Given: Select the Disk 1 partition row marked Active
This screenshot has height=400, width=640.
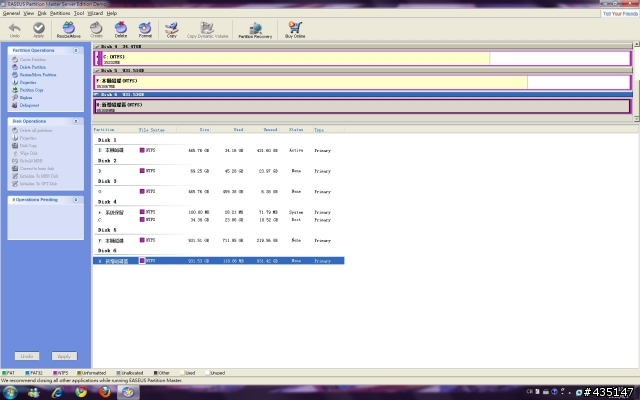Looking at the screenshot, I should 218,150.
